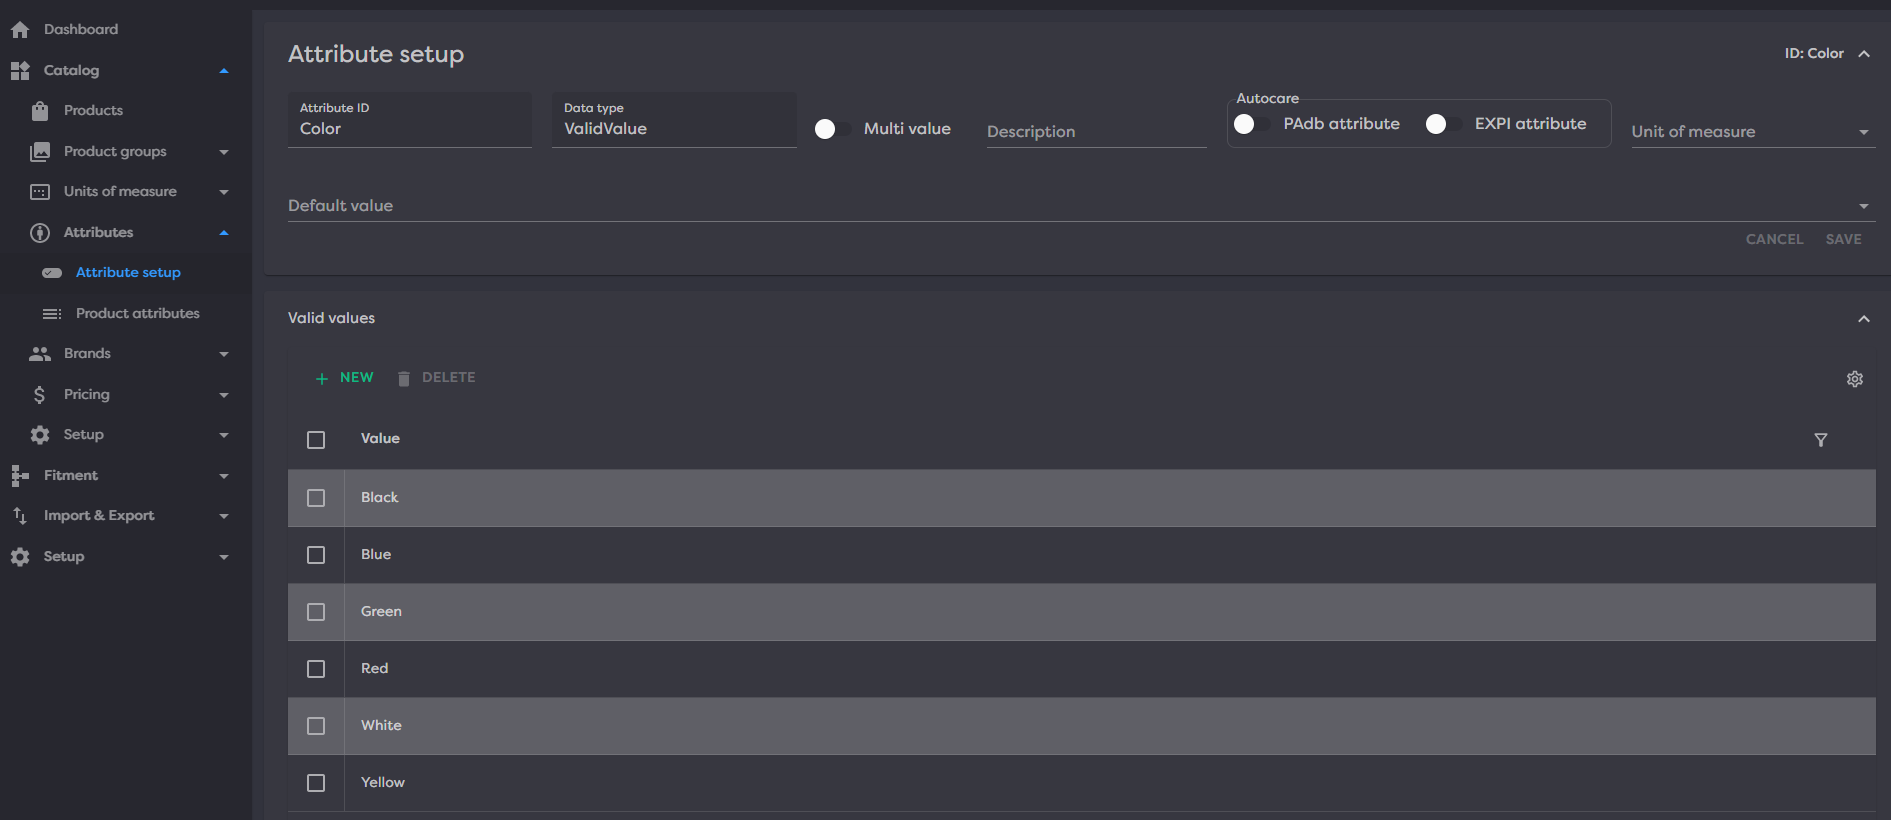Click the Pricing dollar sign icon
Screen dimensions: 1891x820
[40, 395]
